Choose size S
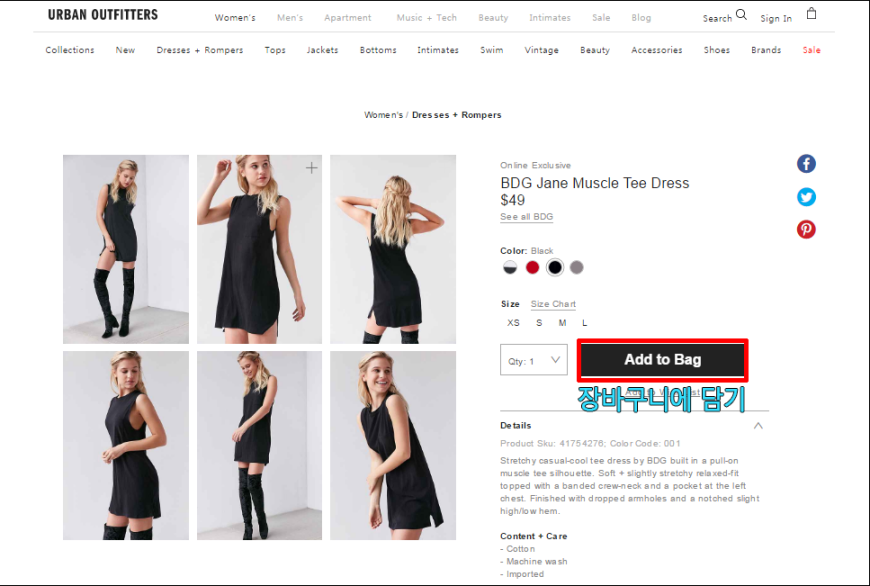This screenshot has height=586, width=870. pos(539,323)
